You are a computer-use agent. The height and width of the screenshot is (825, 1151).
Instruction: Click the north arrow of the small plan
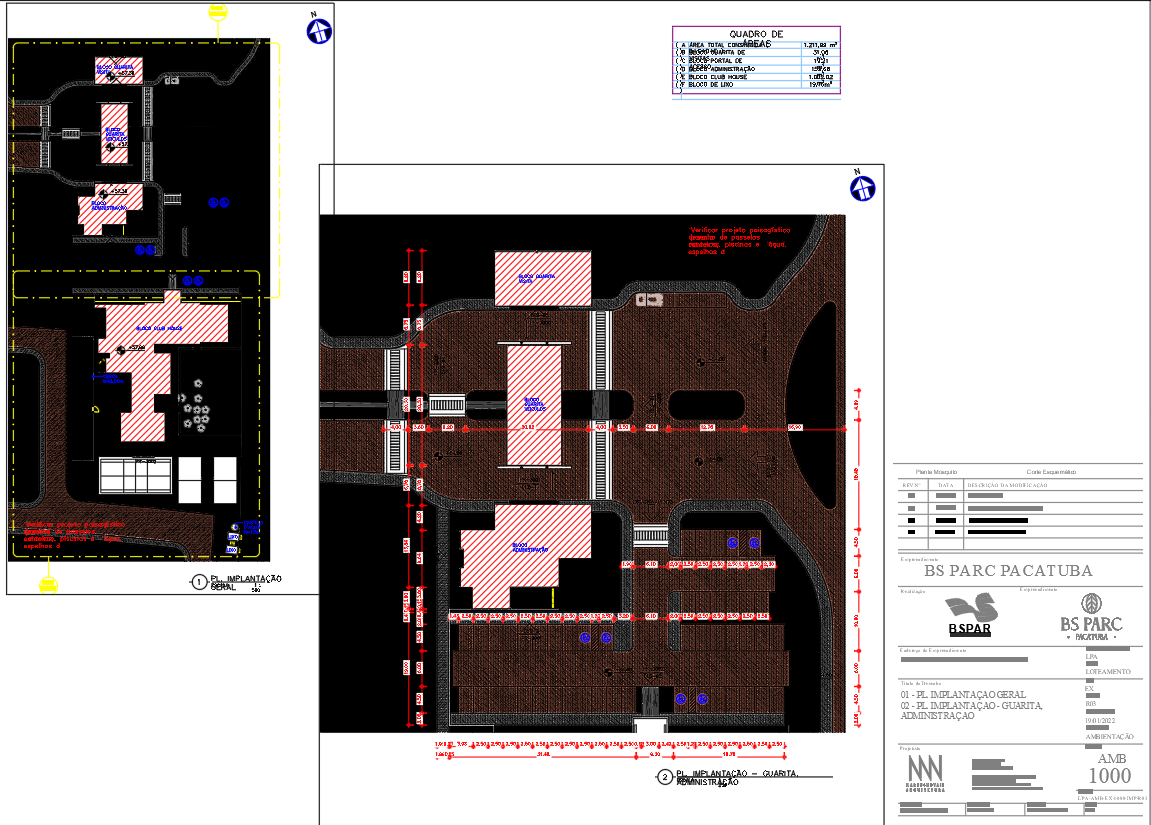pos(319,32)
